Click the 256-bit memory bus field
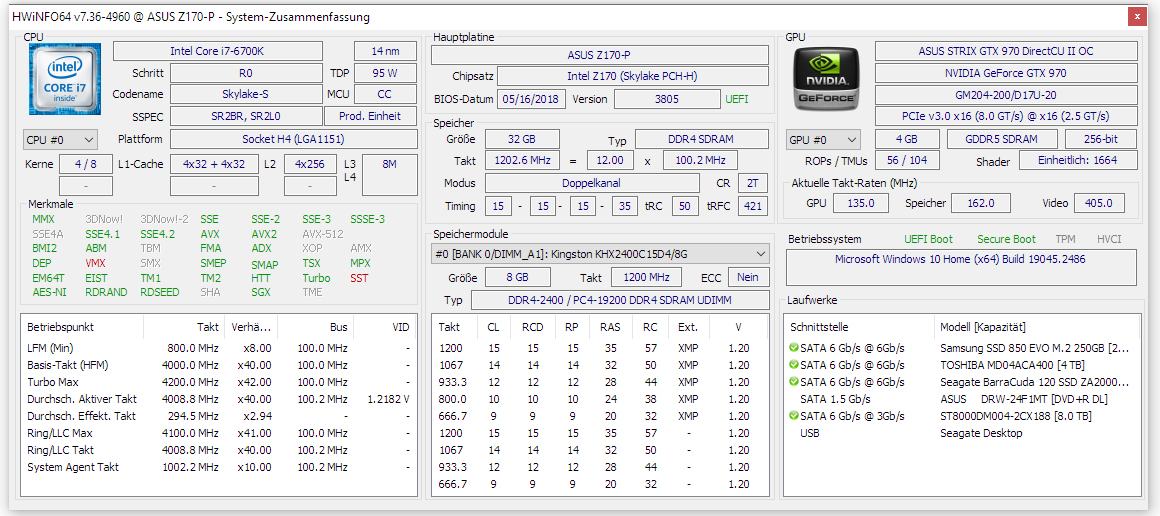 (x=1102, y=139)
